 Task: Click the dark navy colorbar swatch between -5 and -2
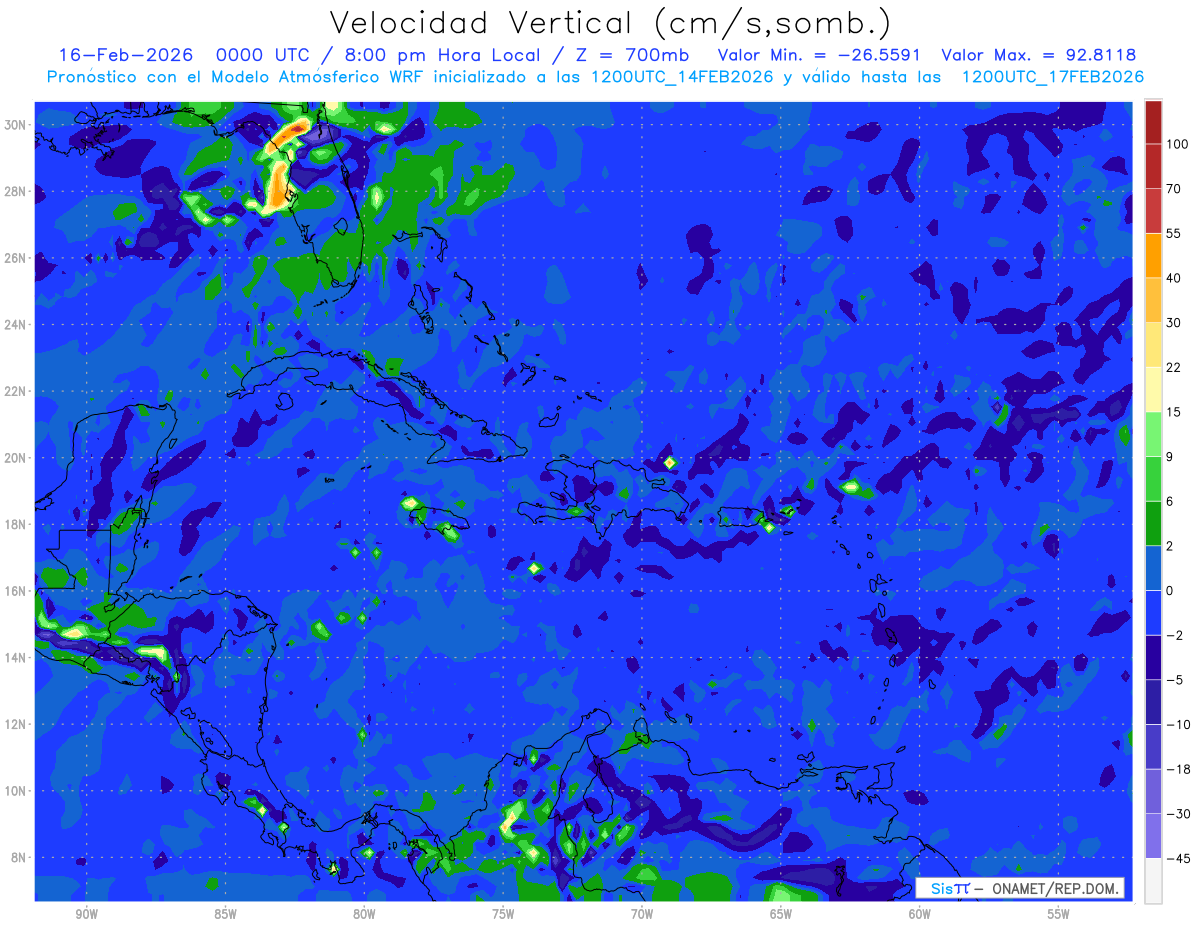coord(1153,657)
